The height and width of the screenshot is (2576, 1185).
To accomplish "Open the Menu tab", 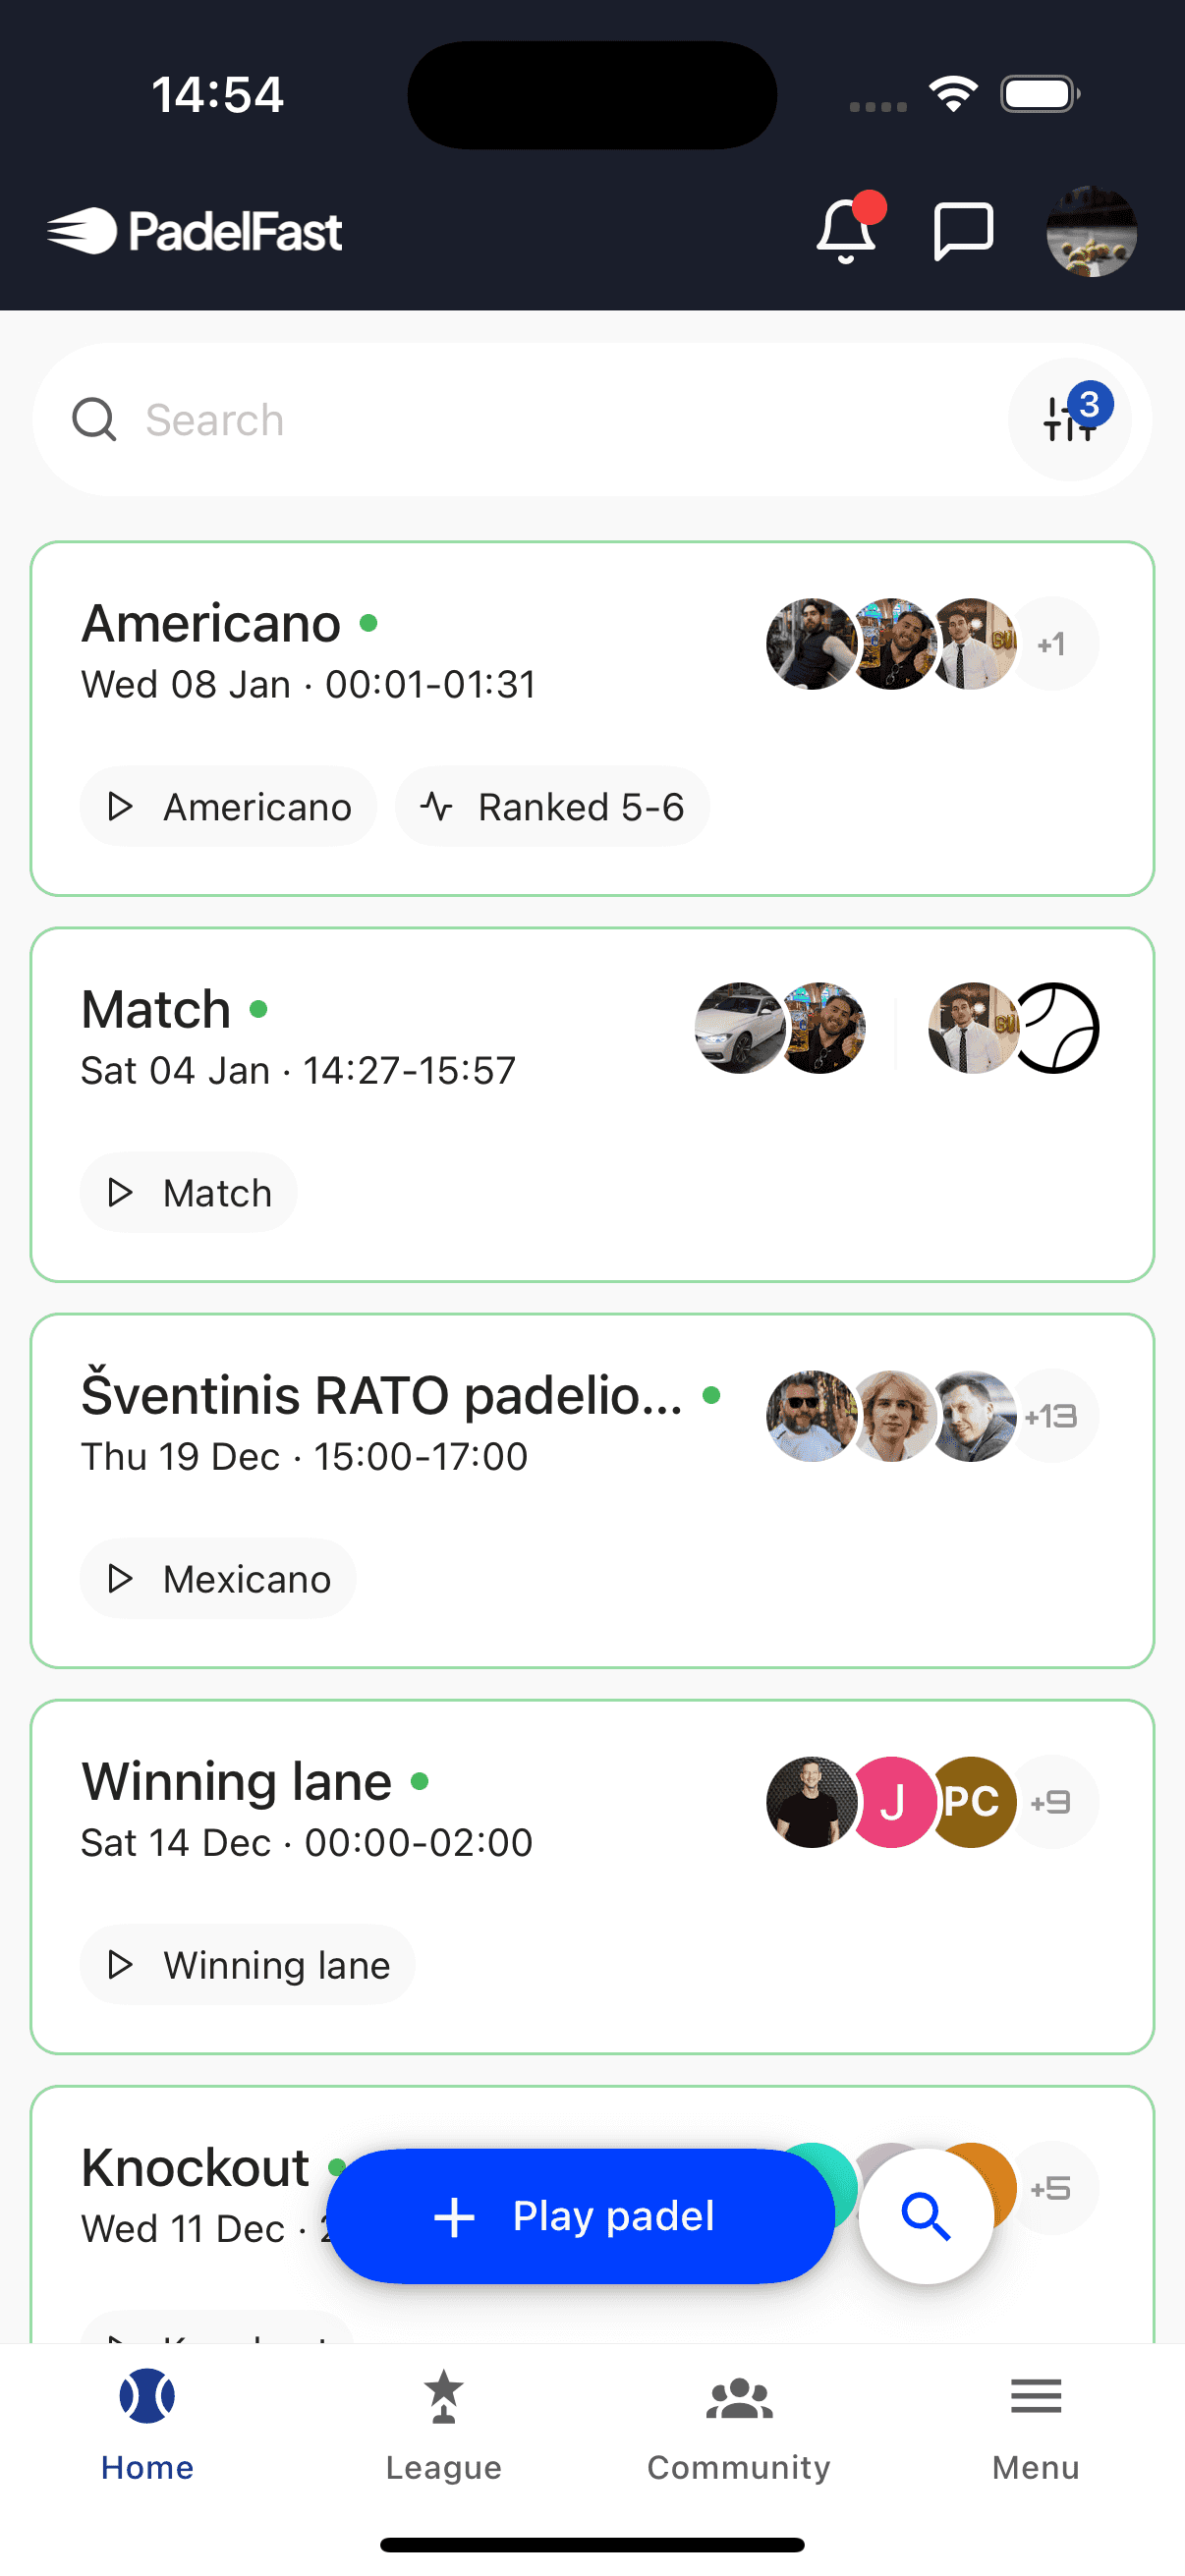I will (1036, 2426).
